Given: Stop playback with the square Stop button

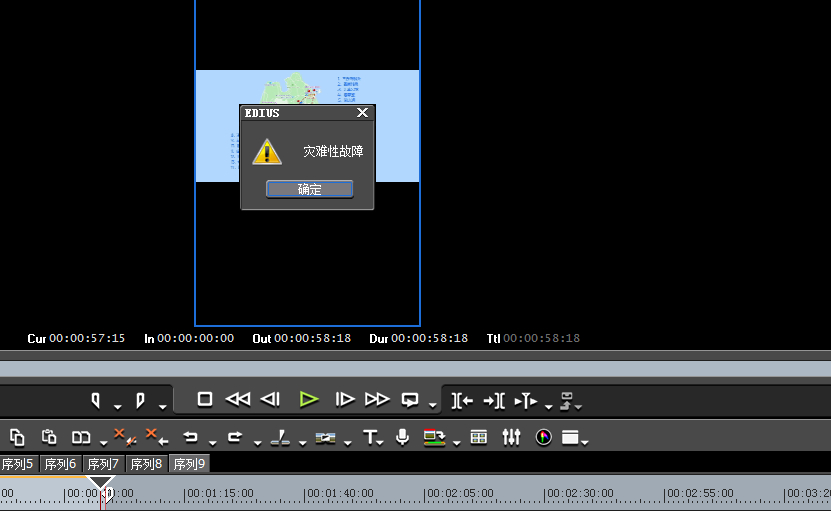Looking at the screenshot, I should [x=205, y=399].
